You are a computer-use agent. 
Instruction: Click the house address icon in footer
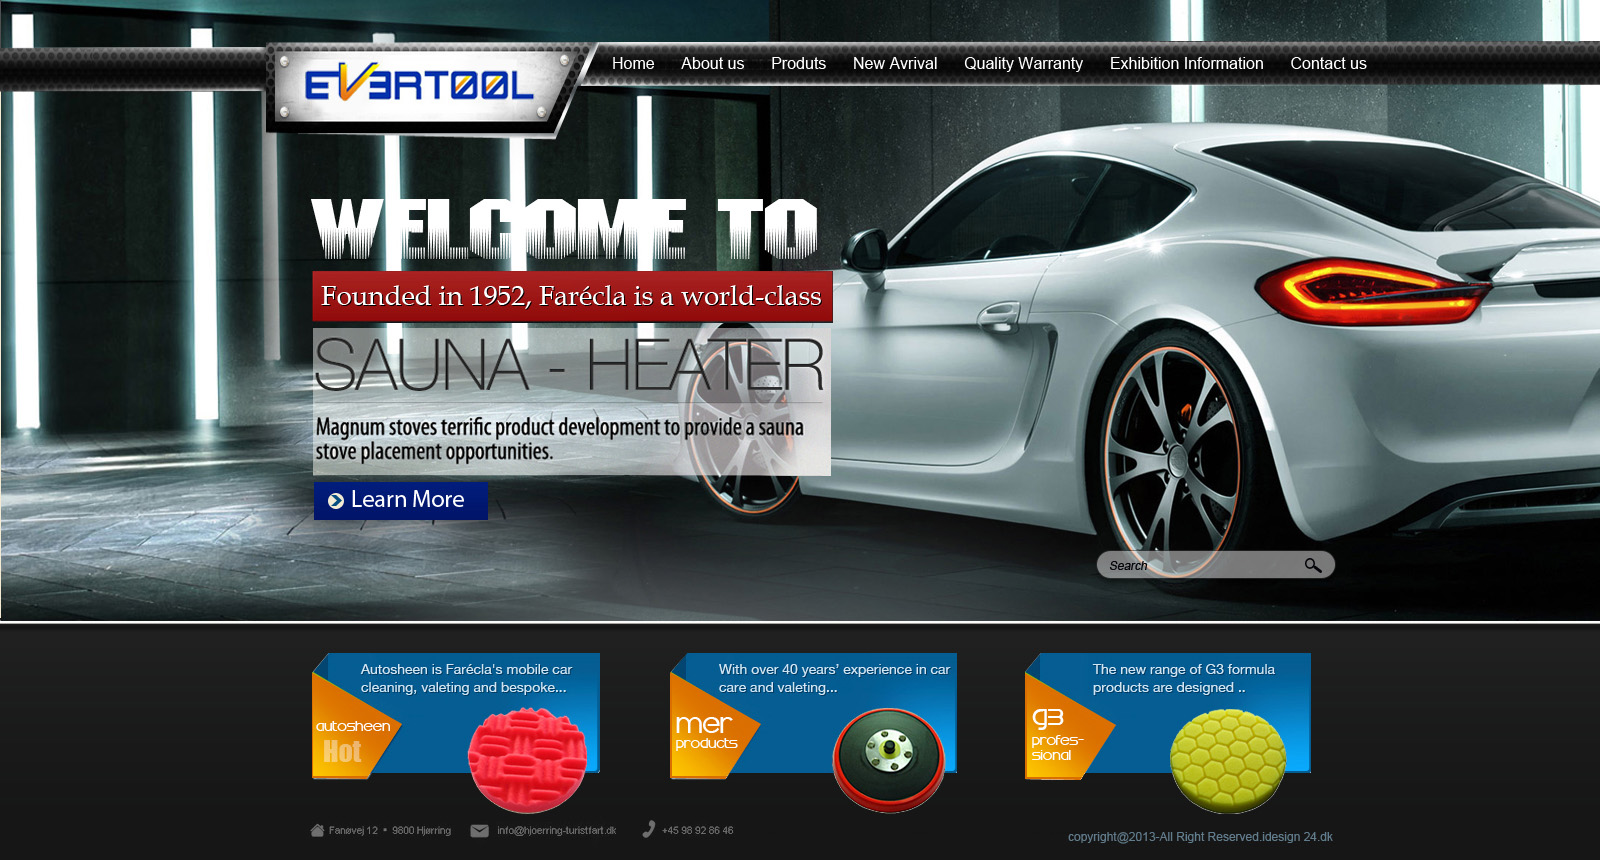pyautogui.click(x=317, y=830)
